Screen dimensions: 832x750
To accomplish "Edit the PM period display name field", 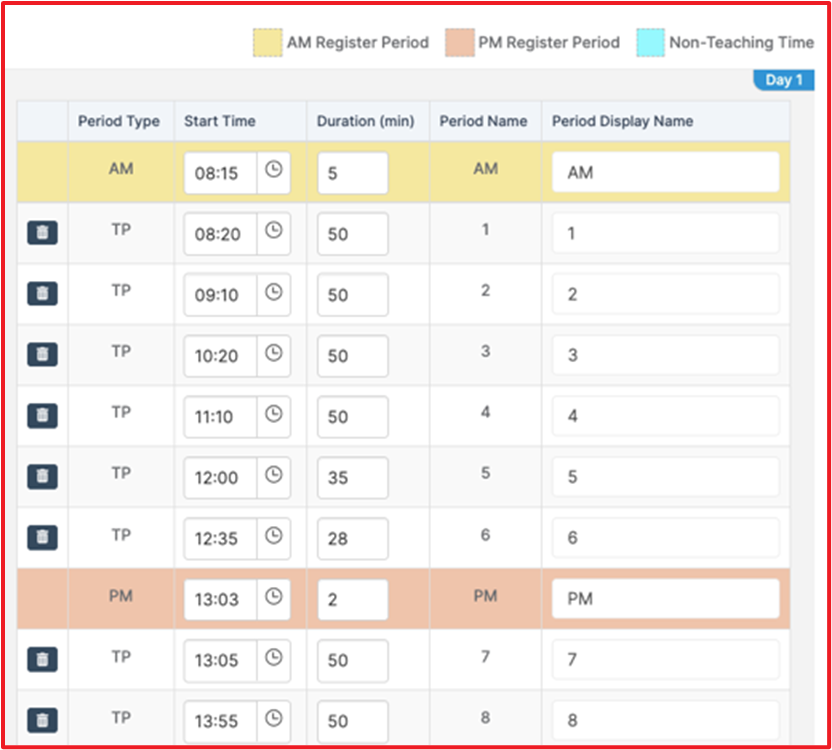I will click(x=666, y=599).
